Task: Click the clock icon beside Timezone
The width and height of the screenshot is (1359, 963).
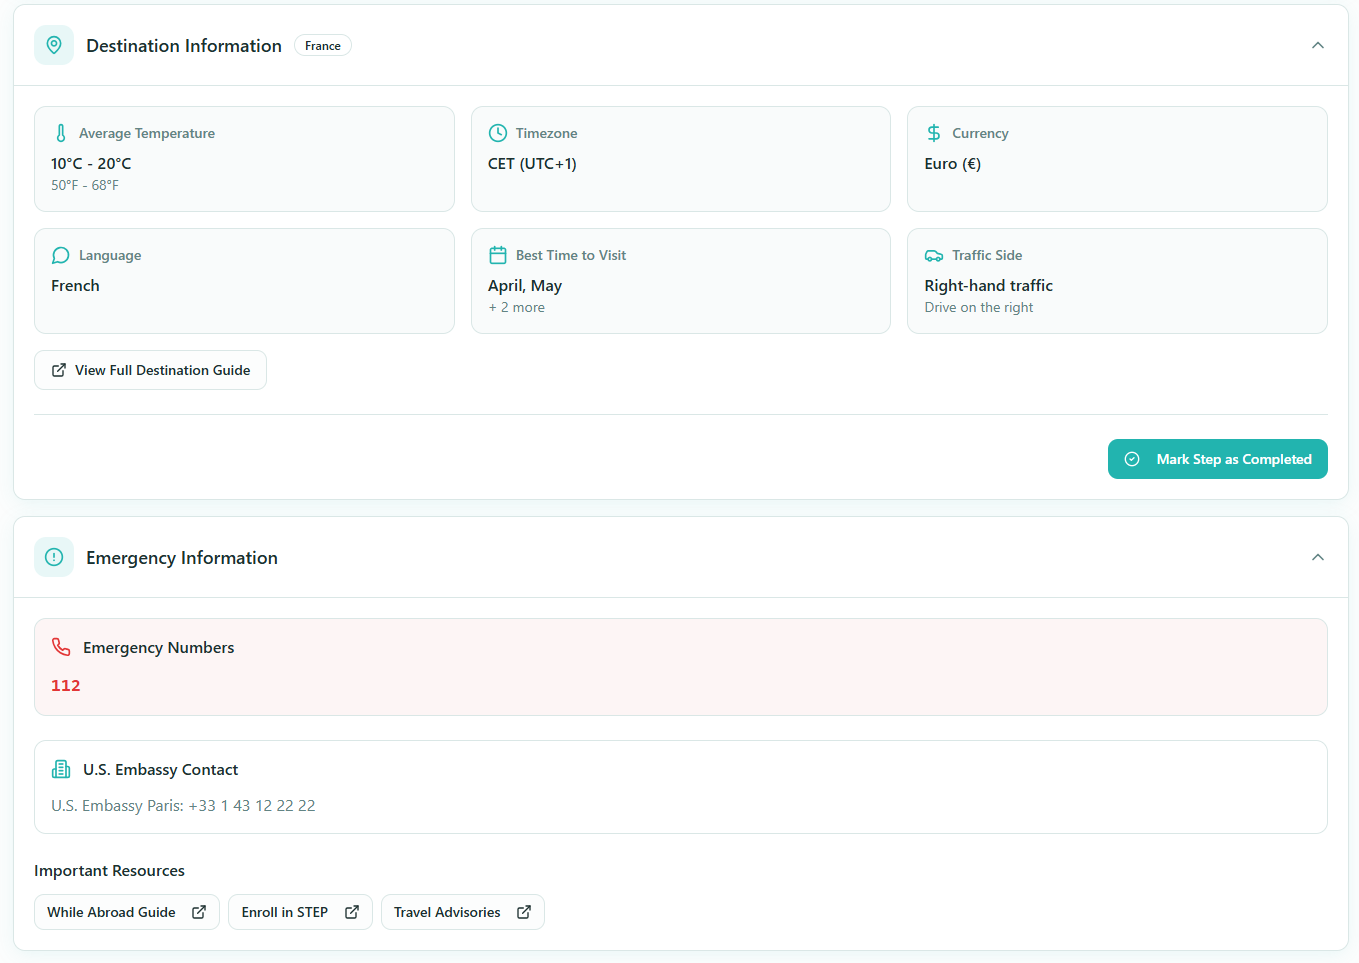Action: pyautogui.click(x=497, y=132)
